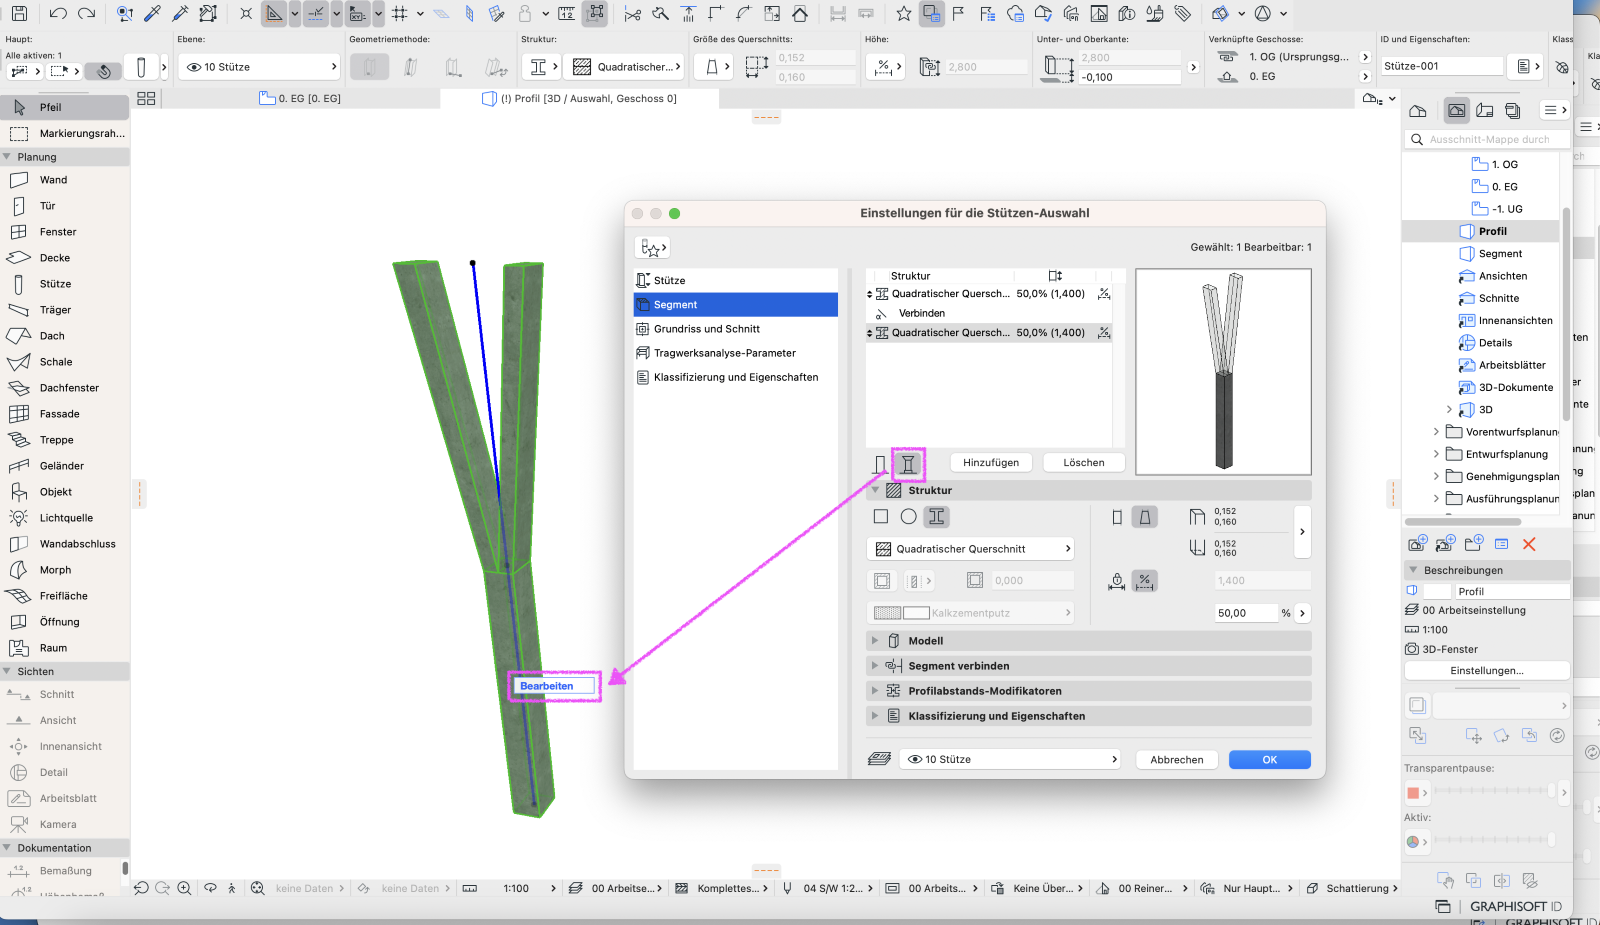Expand the Modell section

pos(875,641)
